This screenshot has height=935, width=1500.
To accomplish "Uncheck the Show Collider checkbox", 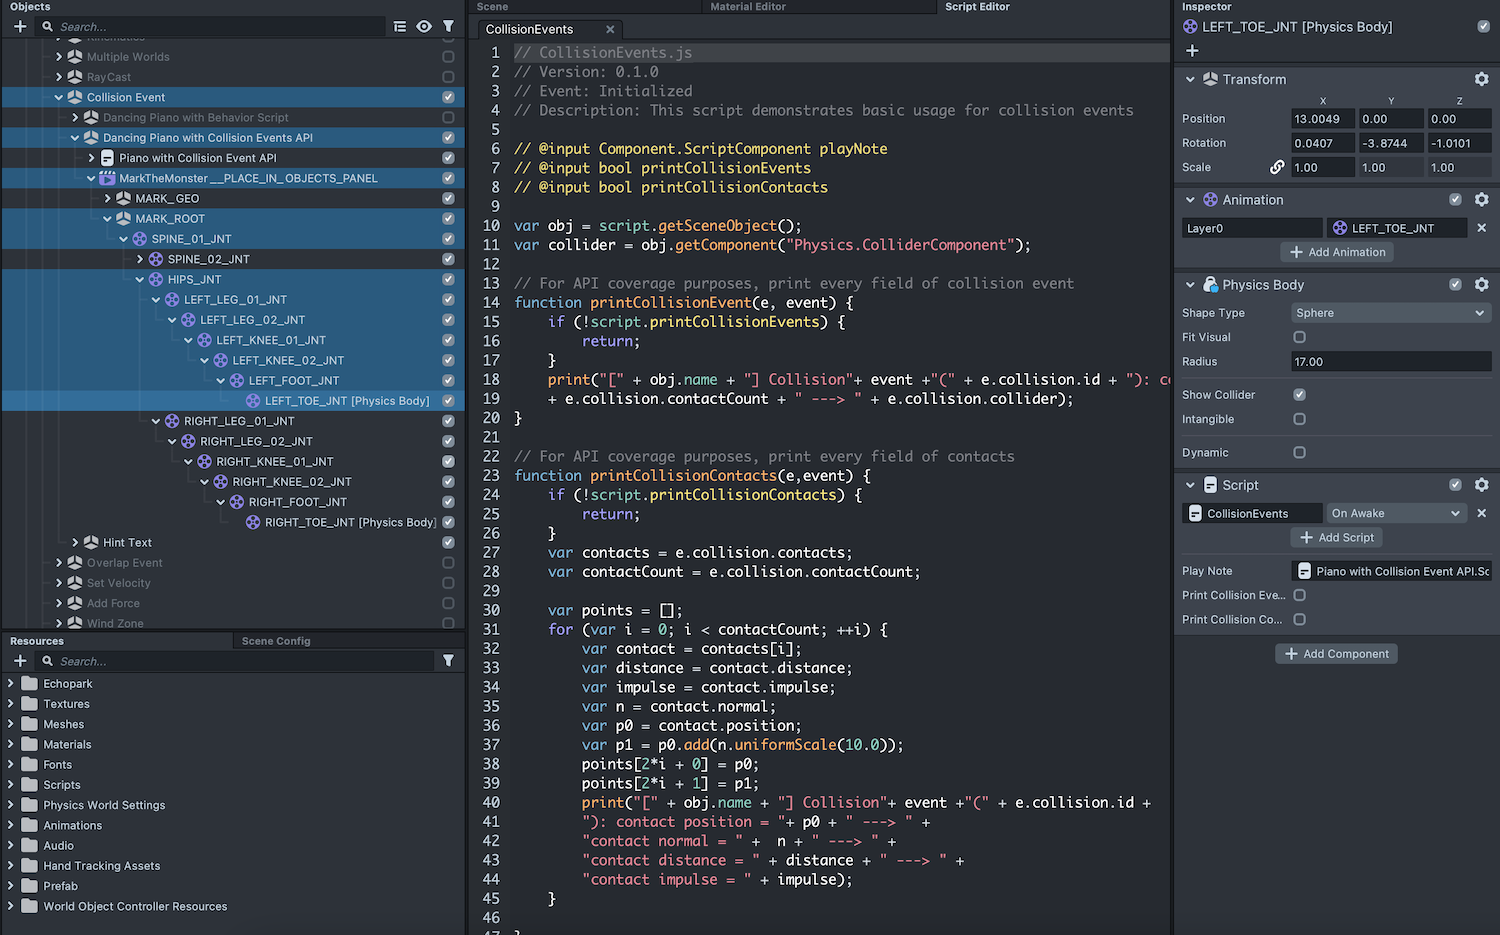I will pyautogui.click(x=1299, y=395).
